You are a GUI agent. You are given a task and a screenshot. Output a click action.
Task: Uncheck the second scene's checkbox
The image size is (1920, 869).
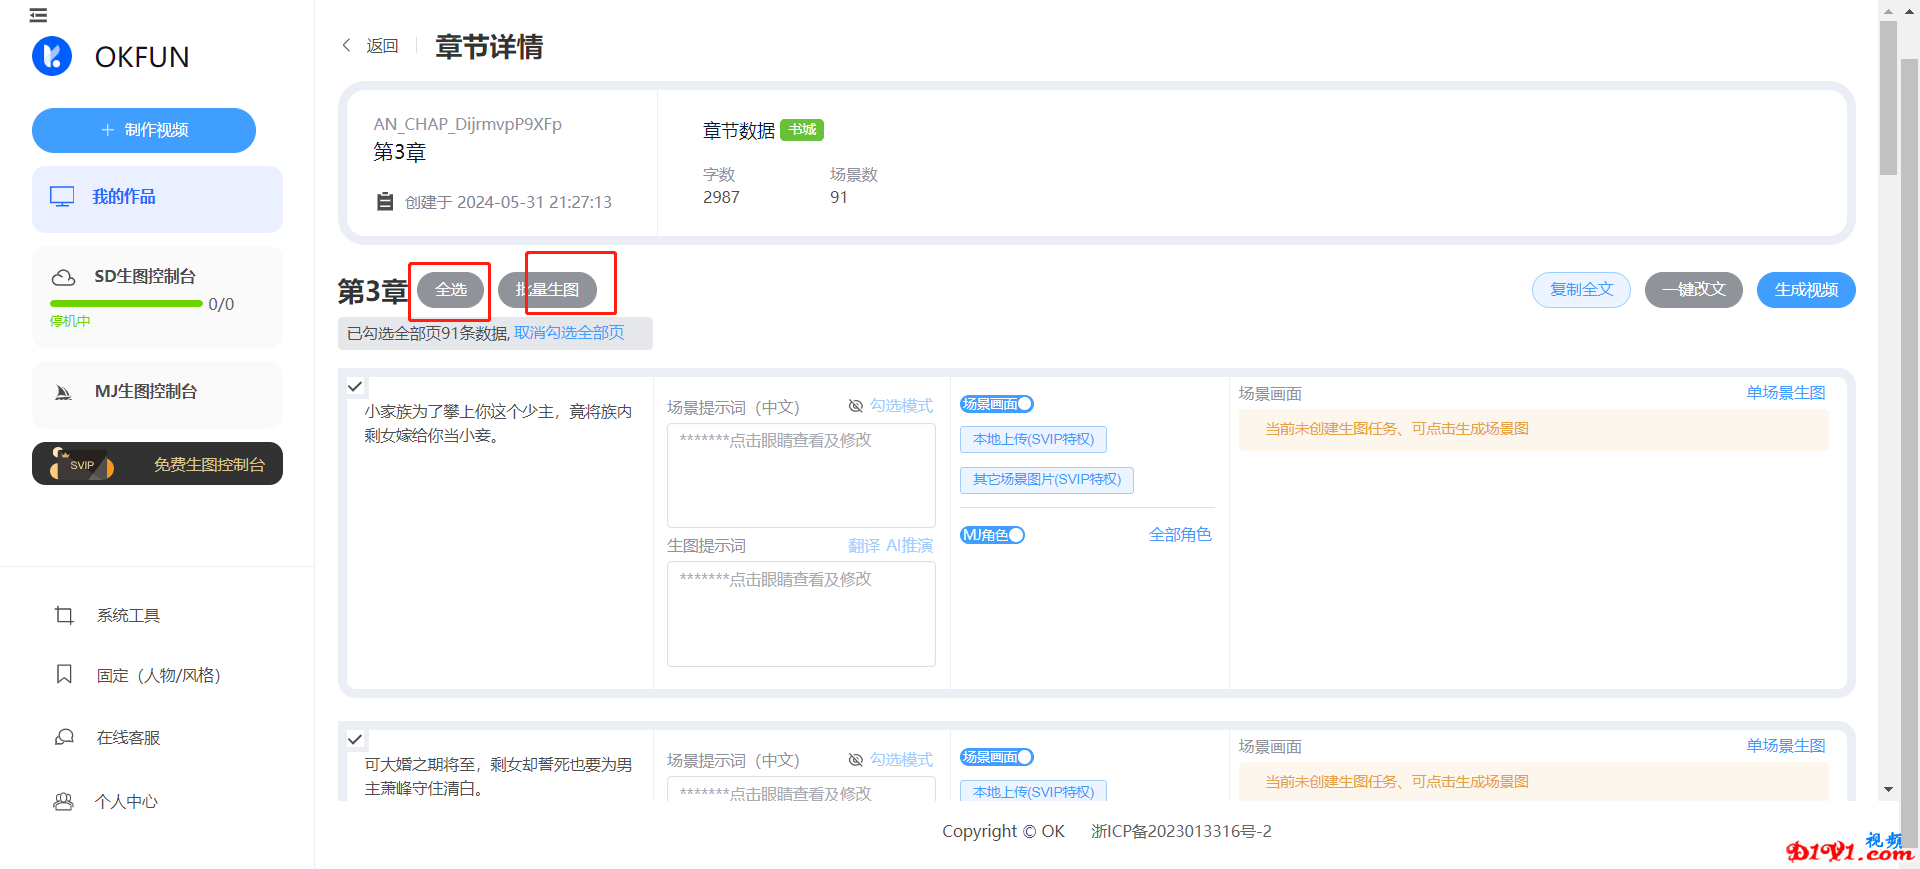(355, 740)
